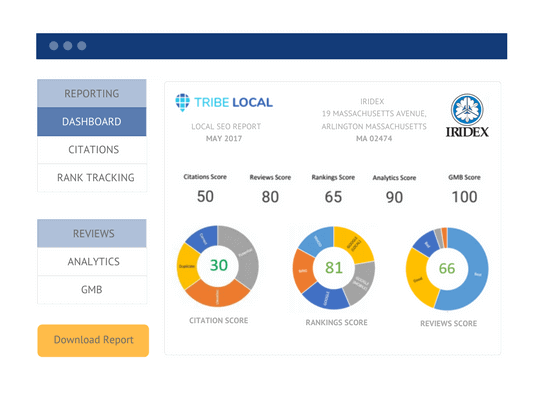Go to Rank Tracking in the sidebar
Screen dimensions: 544x403
tap(92, 178)
